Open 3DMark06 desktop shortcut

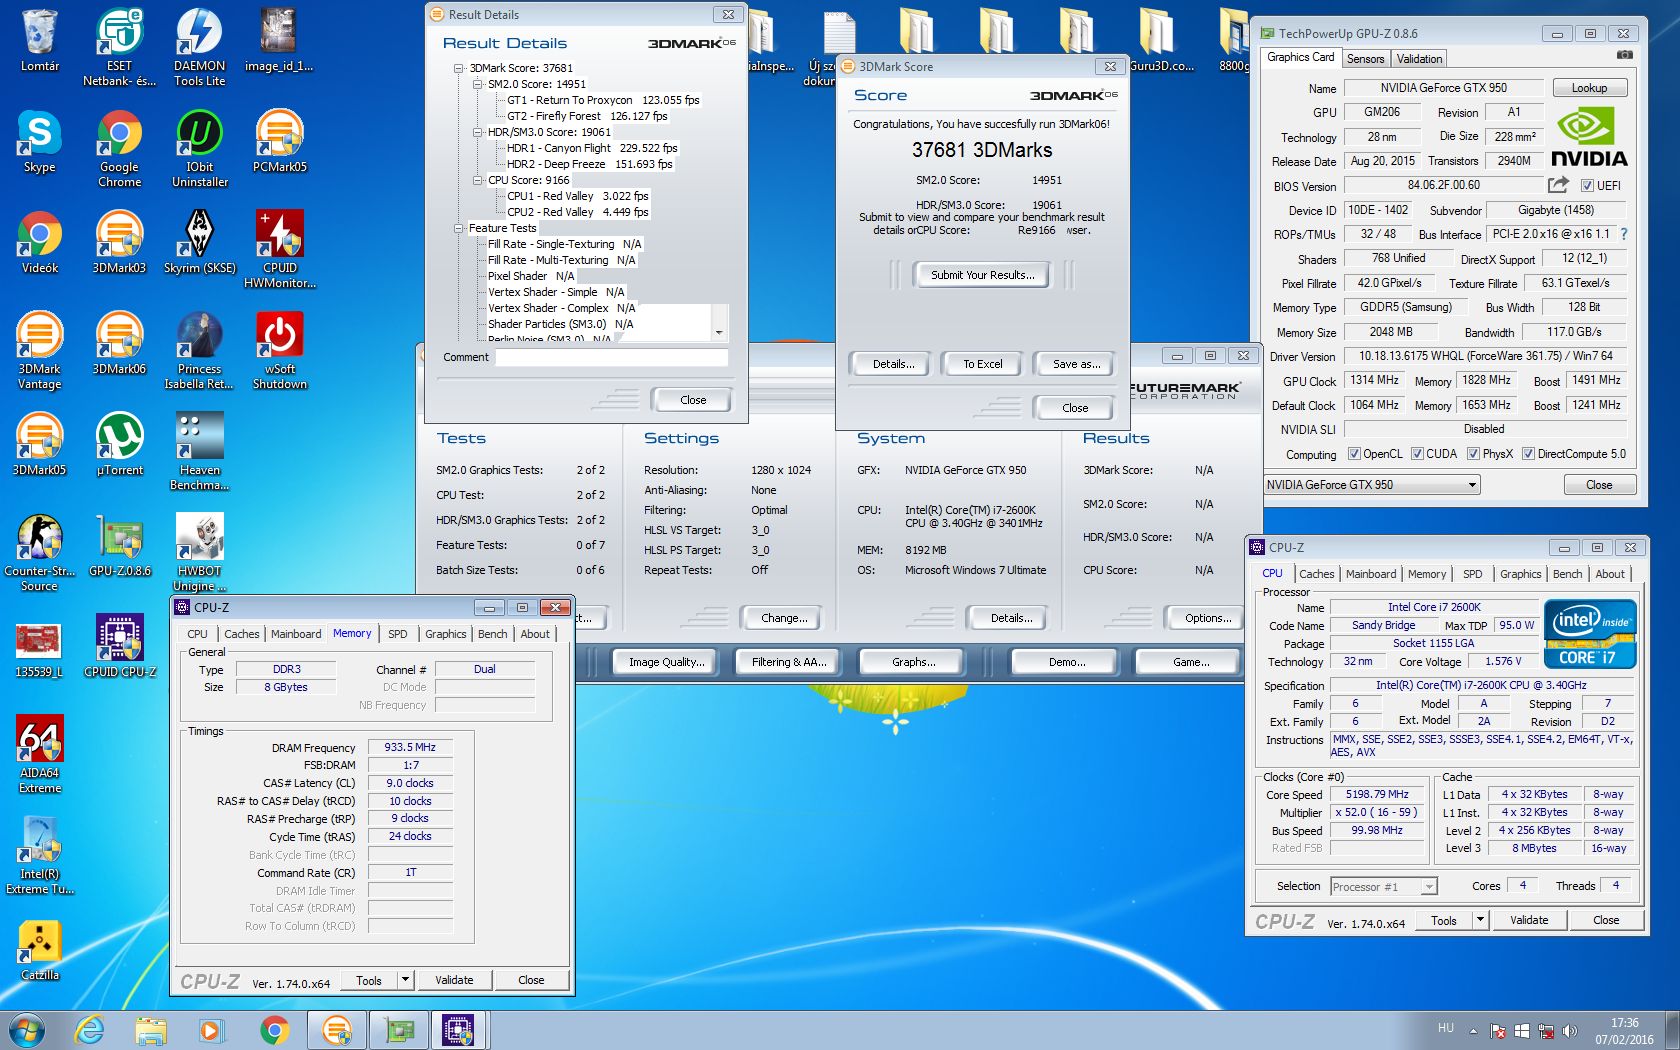point(119,343)
